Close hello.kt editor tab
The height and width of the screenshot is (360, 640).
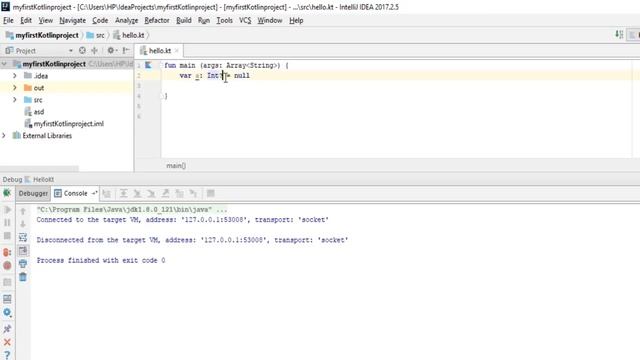pos(177,51)
